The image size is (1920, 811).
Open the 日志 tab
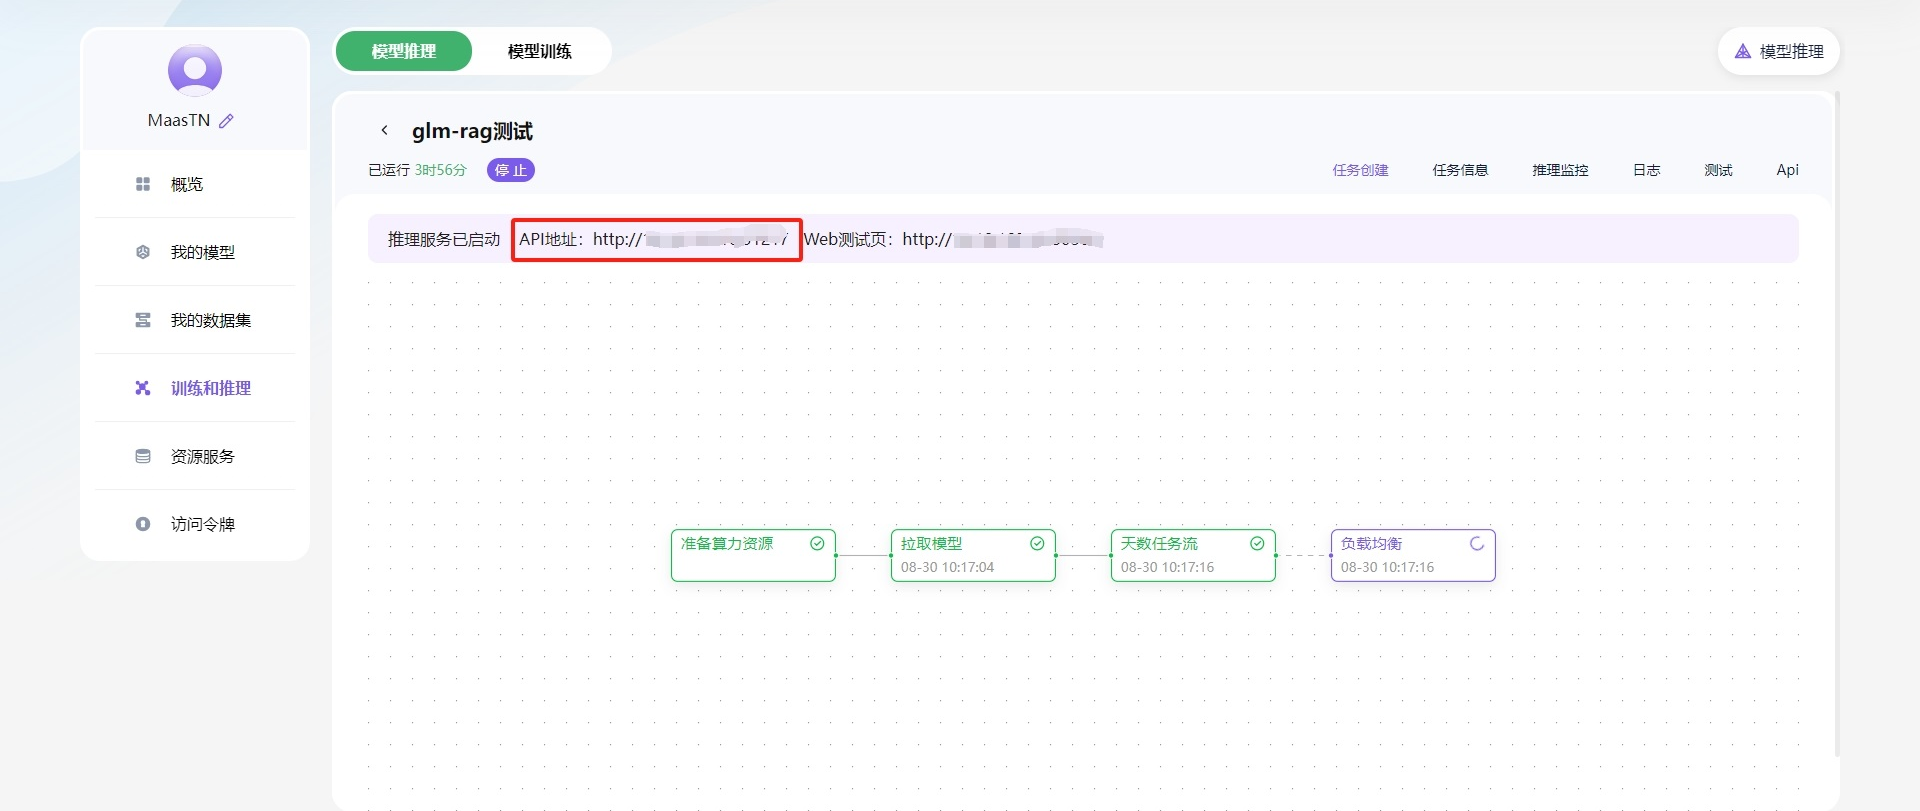tap(1646, 170)
